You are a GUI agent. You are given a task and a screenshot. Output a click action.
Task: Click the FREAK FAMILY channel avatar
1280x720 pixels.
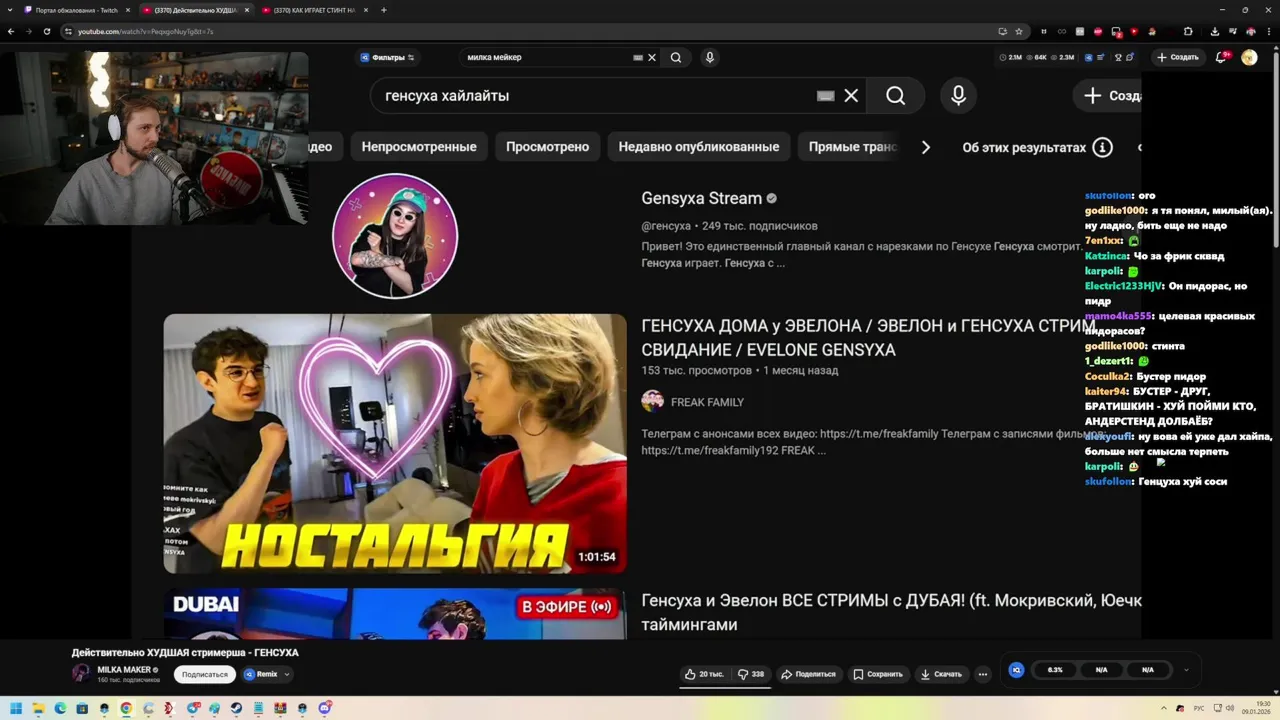(x=653, y=402)
